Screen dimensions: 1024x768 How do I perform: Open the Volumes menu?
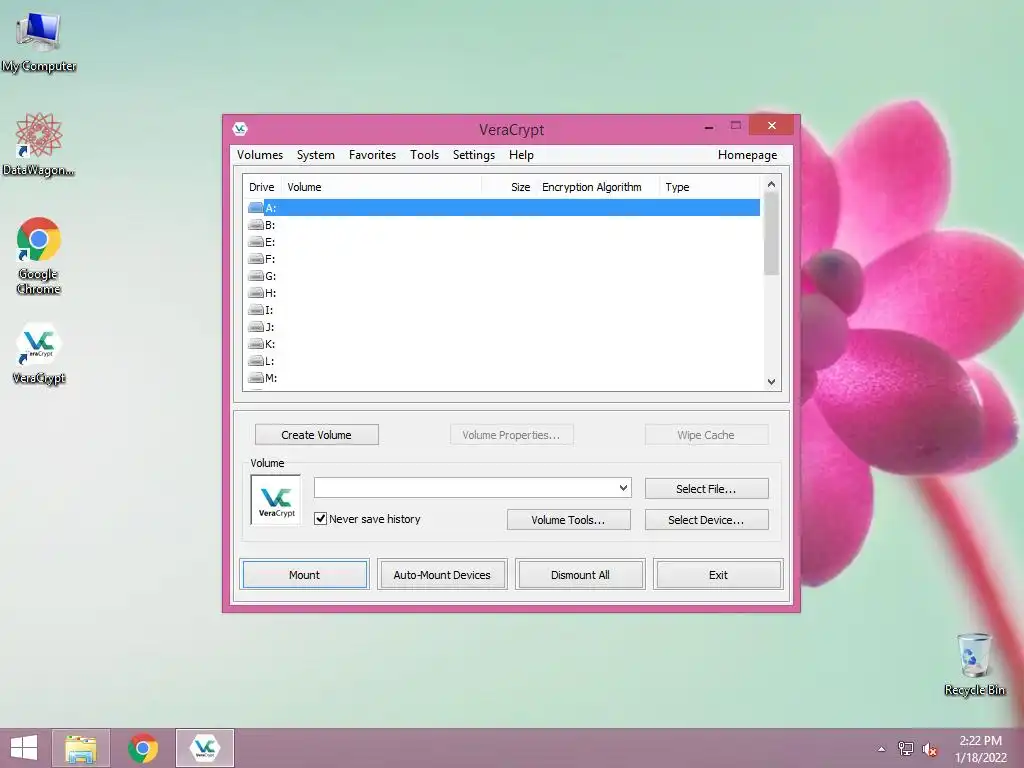coord(260,155)
